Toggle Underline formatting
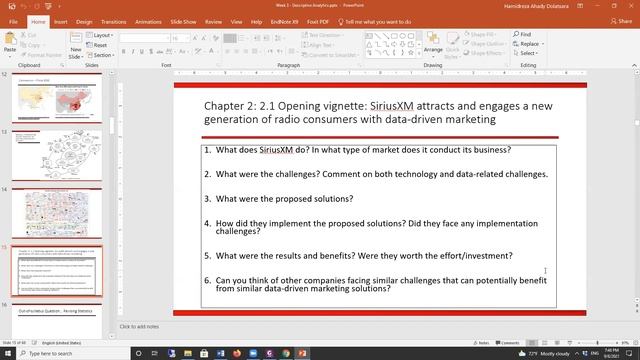640x360 pixels. coord(142,51)
